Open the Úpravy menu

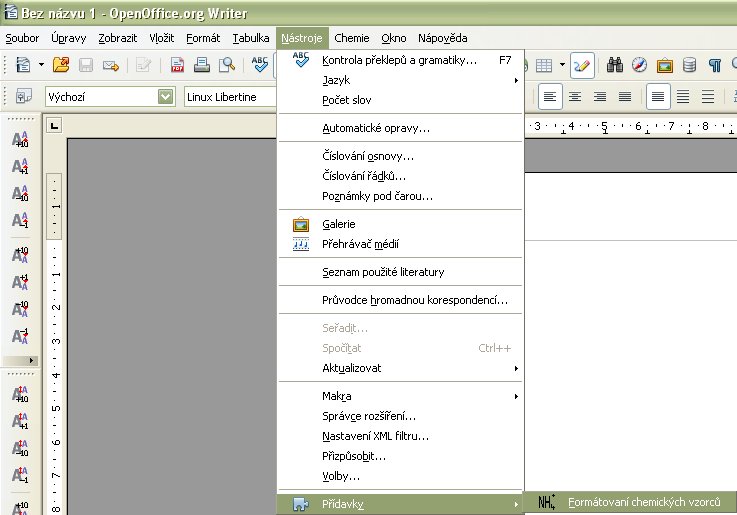click(69, 38)
